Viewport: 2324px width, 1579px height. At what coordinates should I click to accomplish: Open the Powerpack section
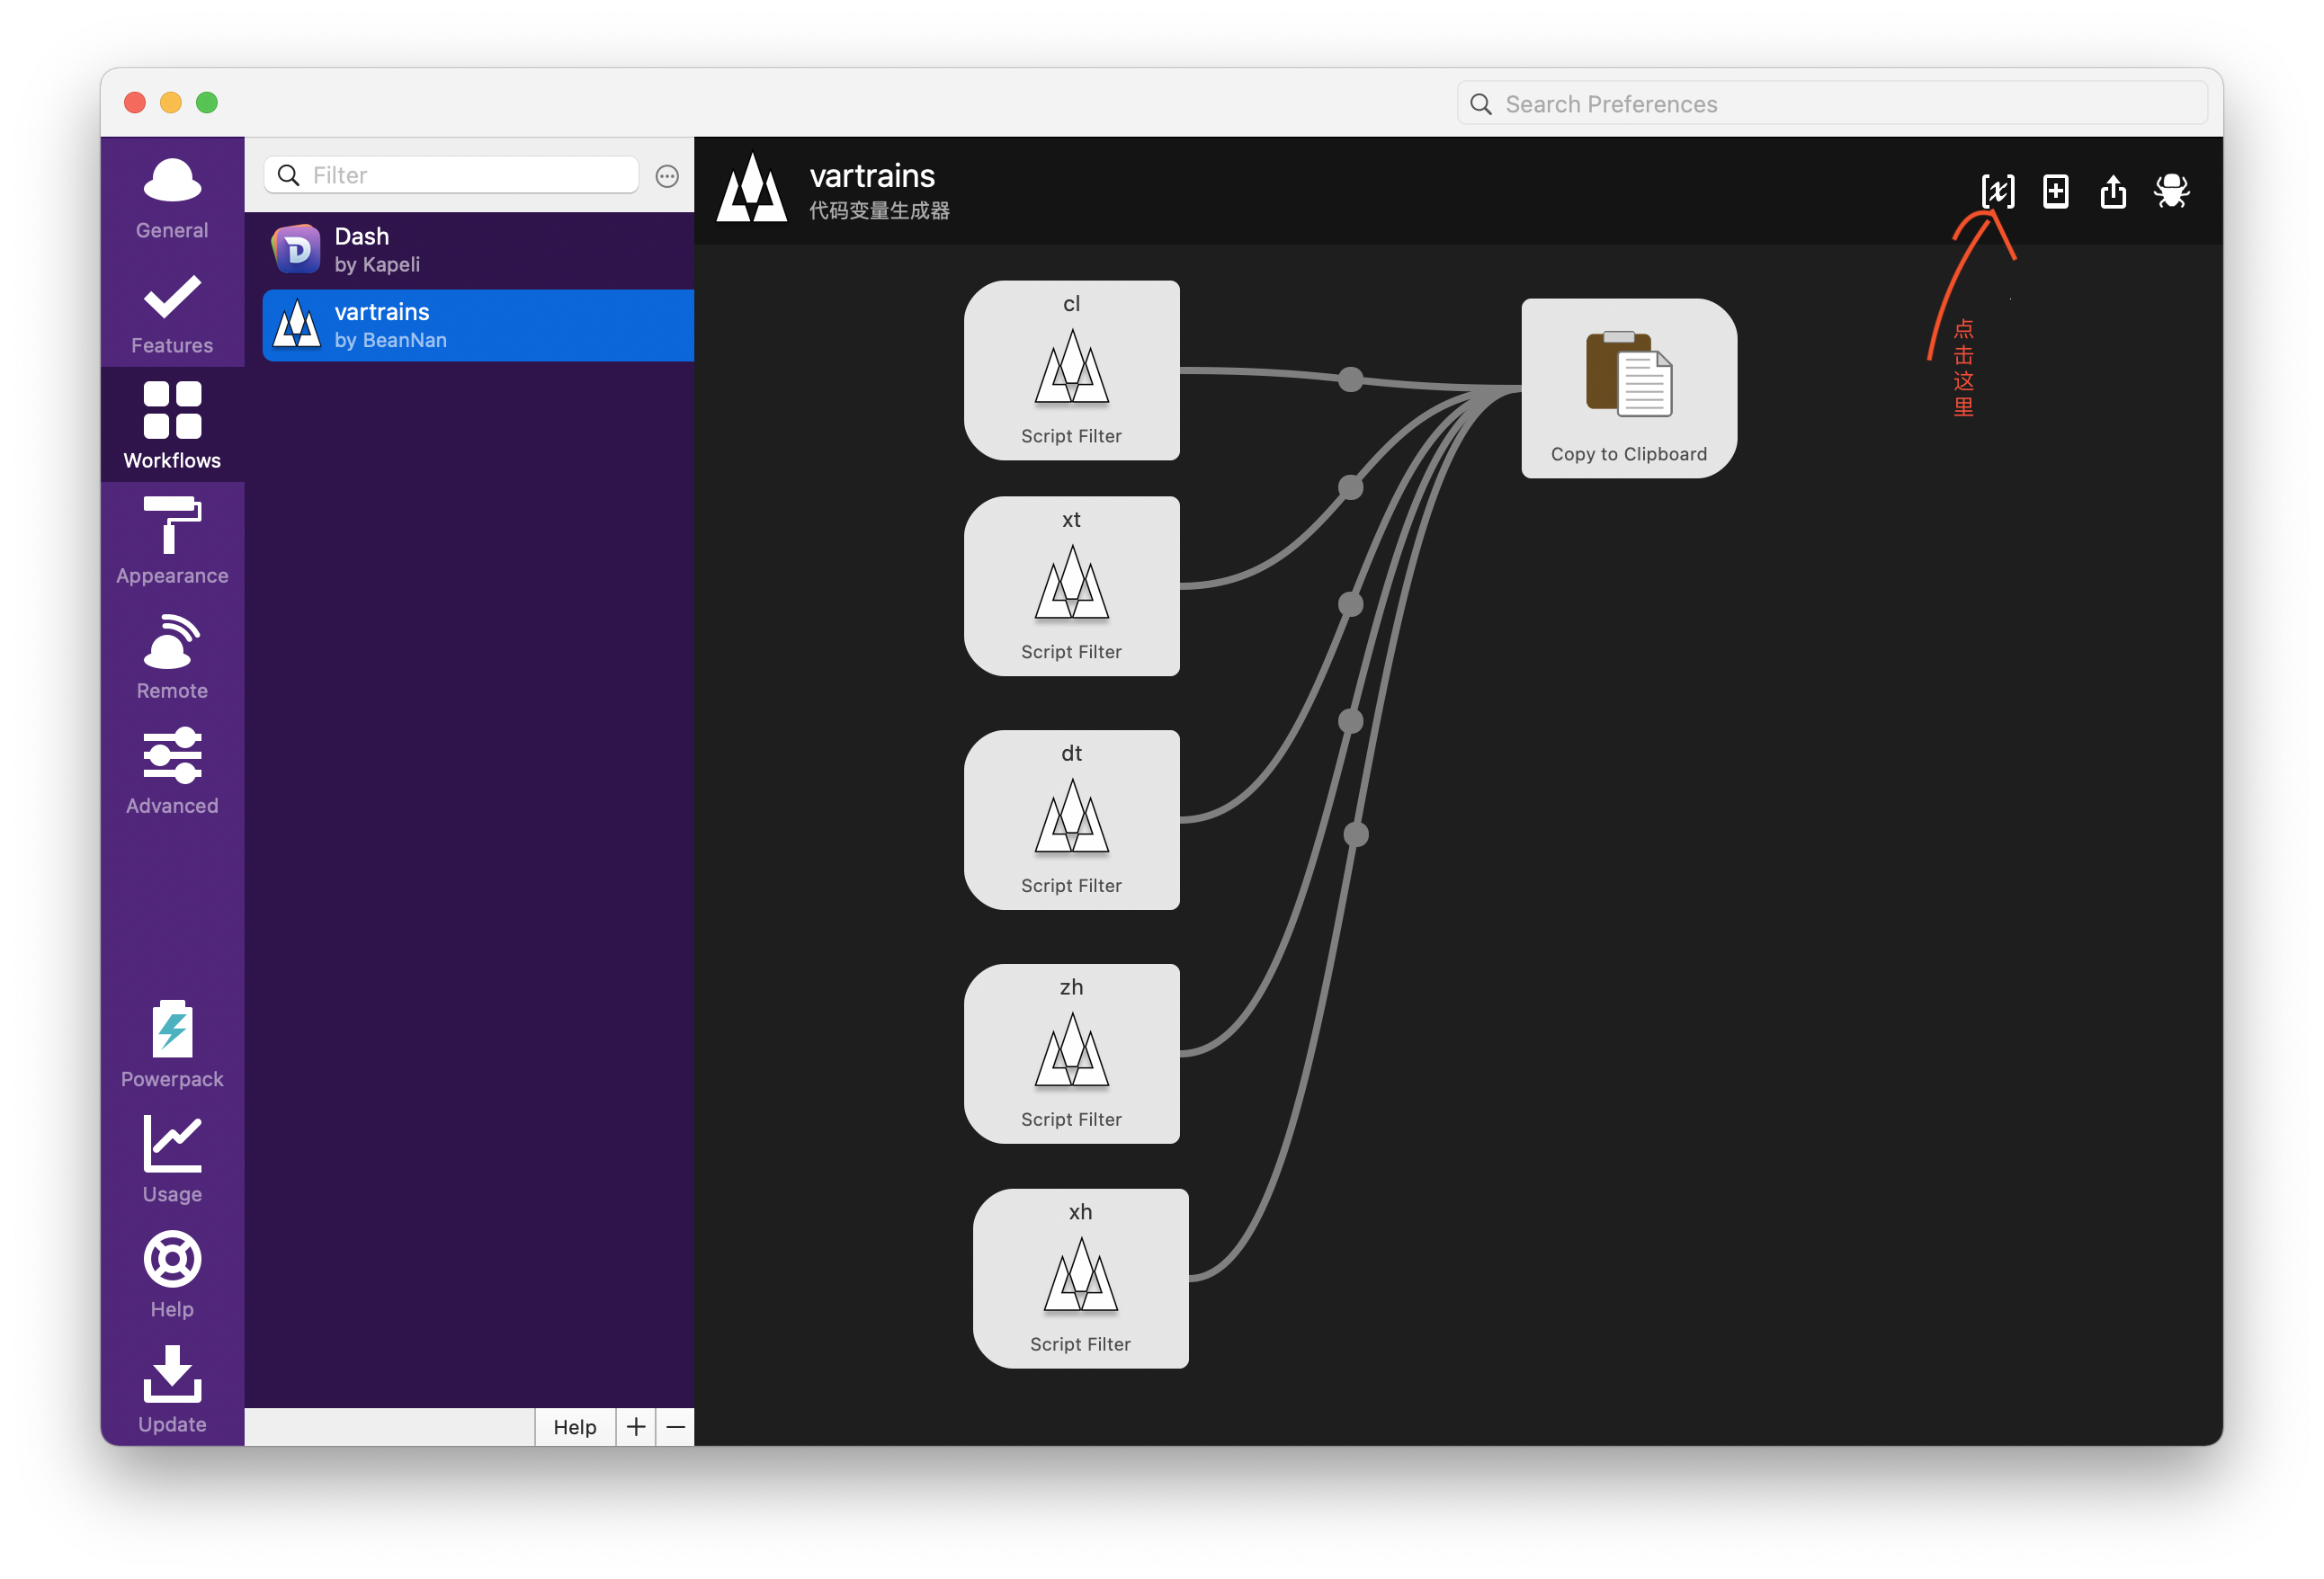point(172,1043)
